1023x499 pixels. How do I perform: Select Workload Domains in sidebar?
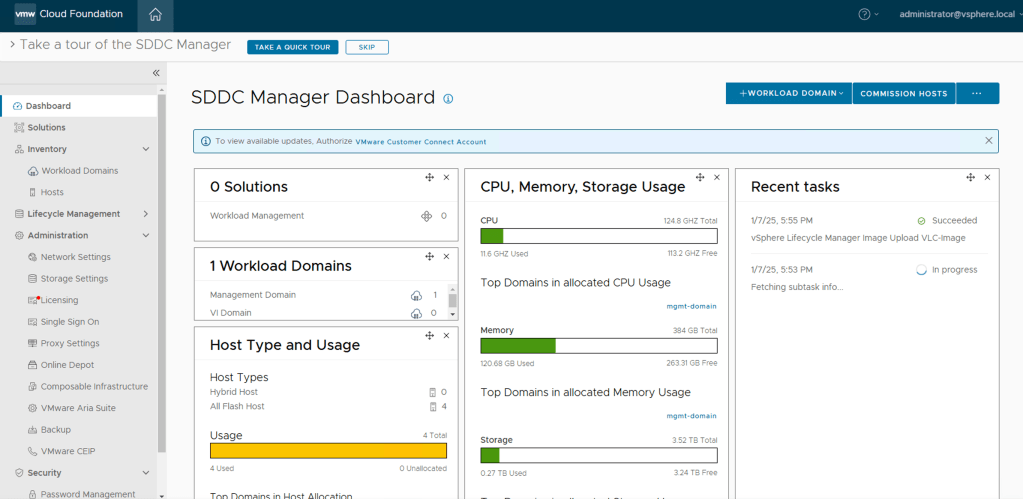[x=79, y=171]
